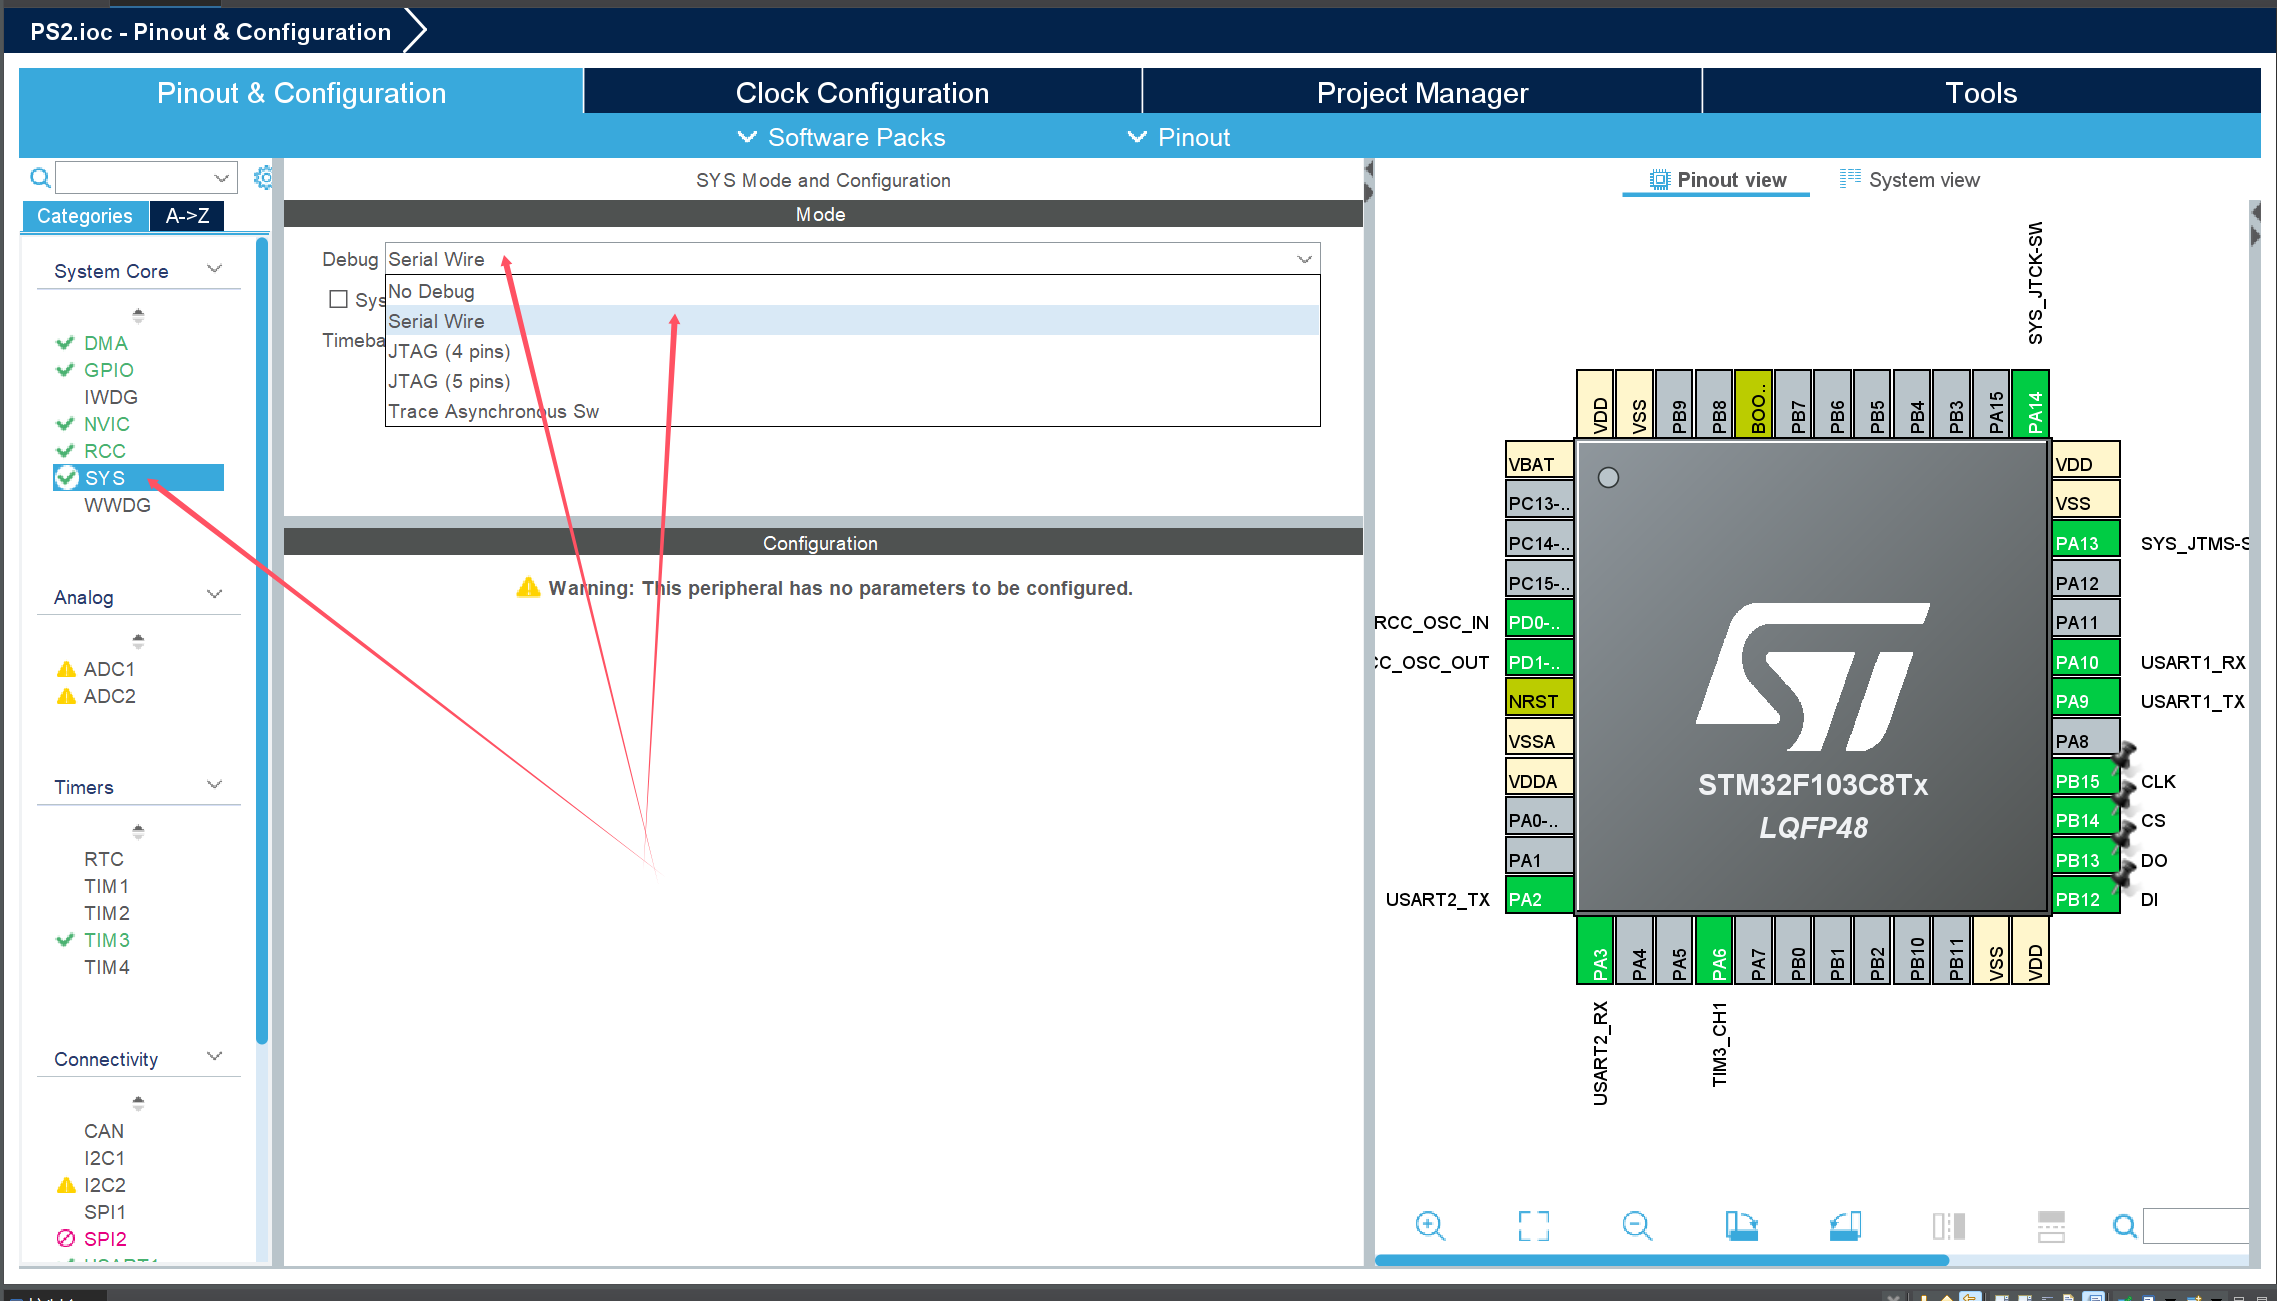Image resolution: width=2277 pixels, height=1301 pixels.
Task: Select the SYS peripheral in System Core
Action: click(x=105, y=478)
